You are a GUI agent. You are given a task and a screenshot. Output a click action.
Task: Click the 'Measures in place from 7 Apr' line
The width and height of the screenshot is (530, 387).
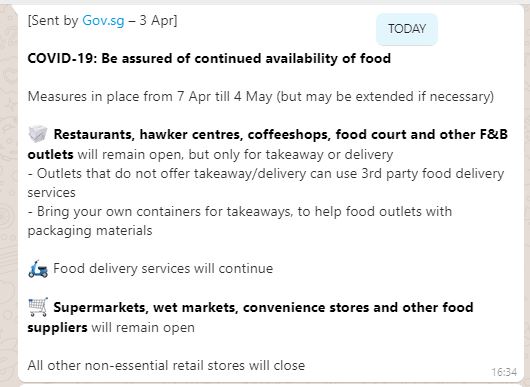pyautogui.click(x=261, y=97)
